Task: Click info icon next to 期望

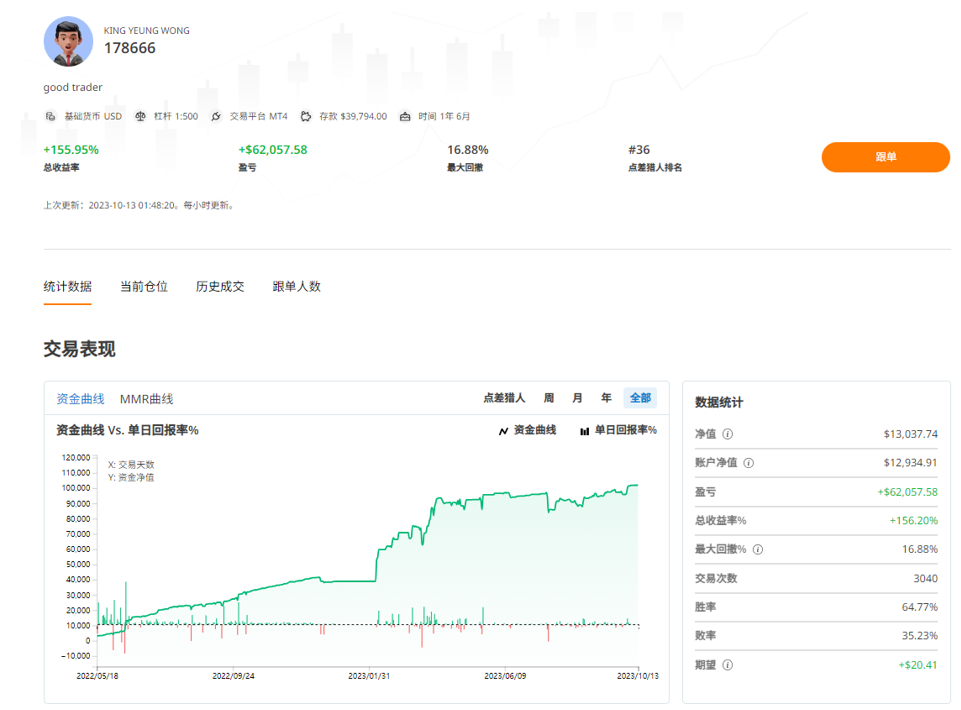Action: pyautogui.click(x=728, y=665)
